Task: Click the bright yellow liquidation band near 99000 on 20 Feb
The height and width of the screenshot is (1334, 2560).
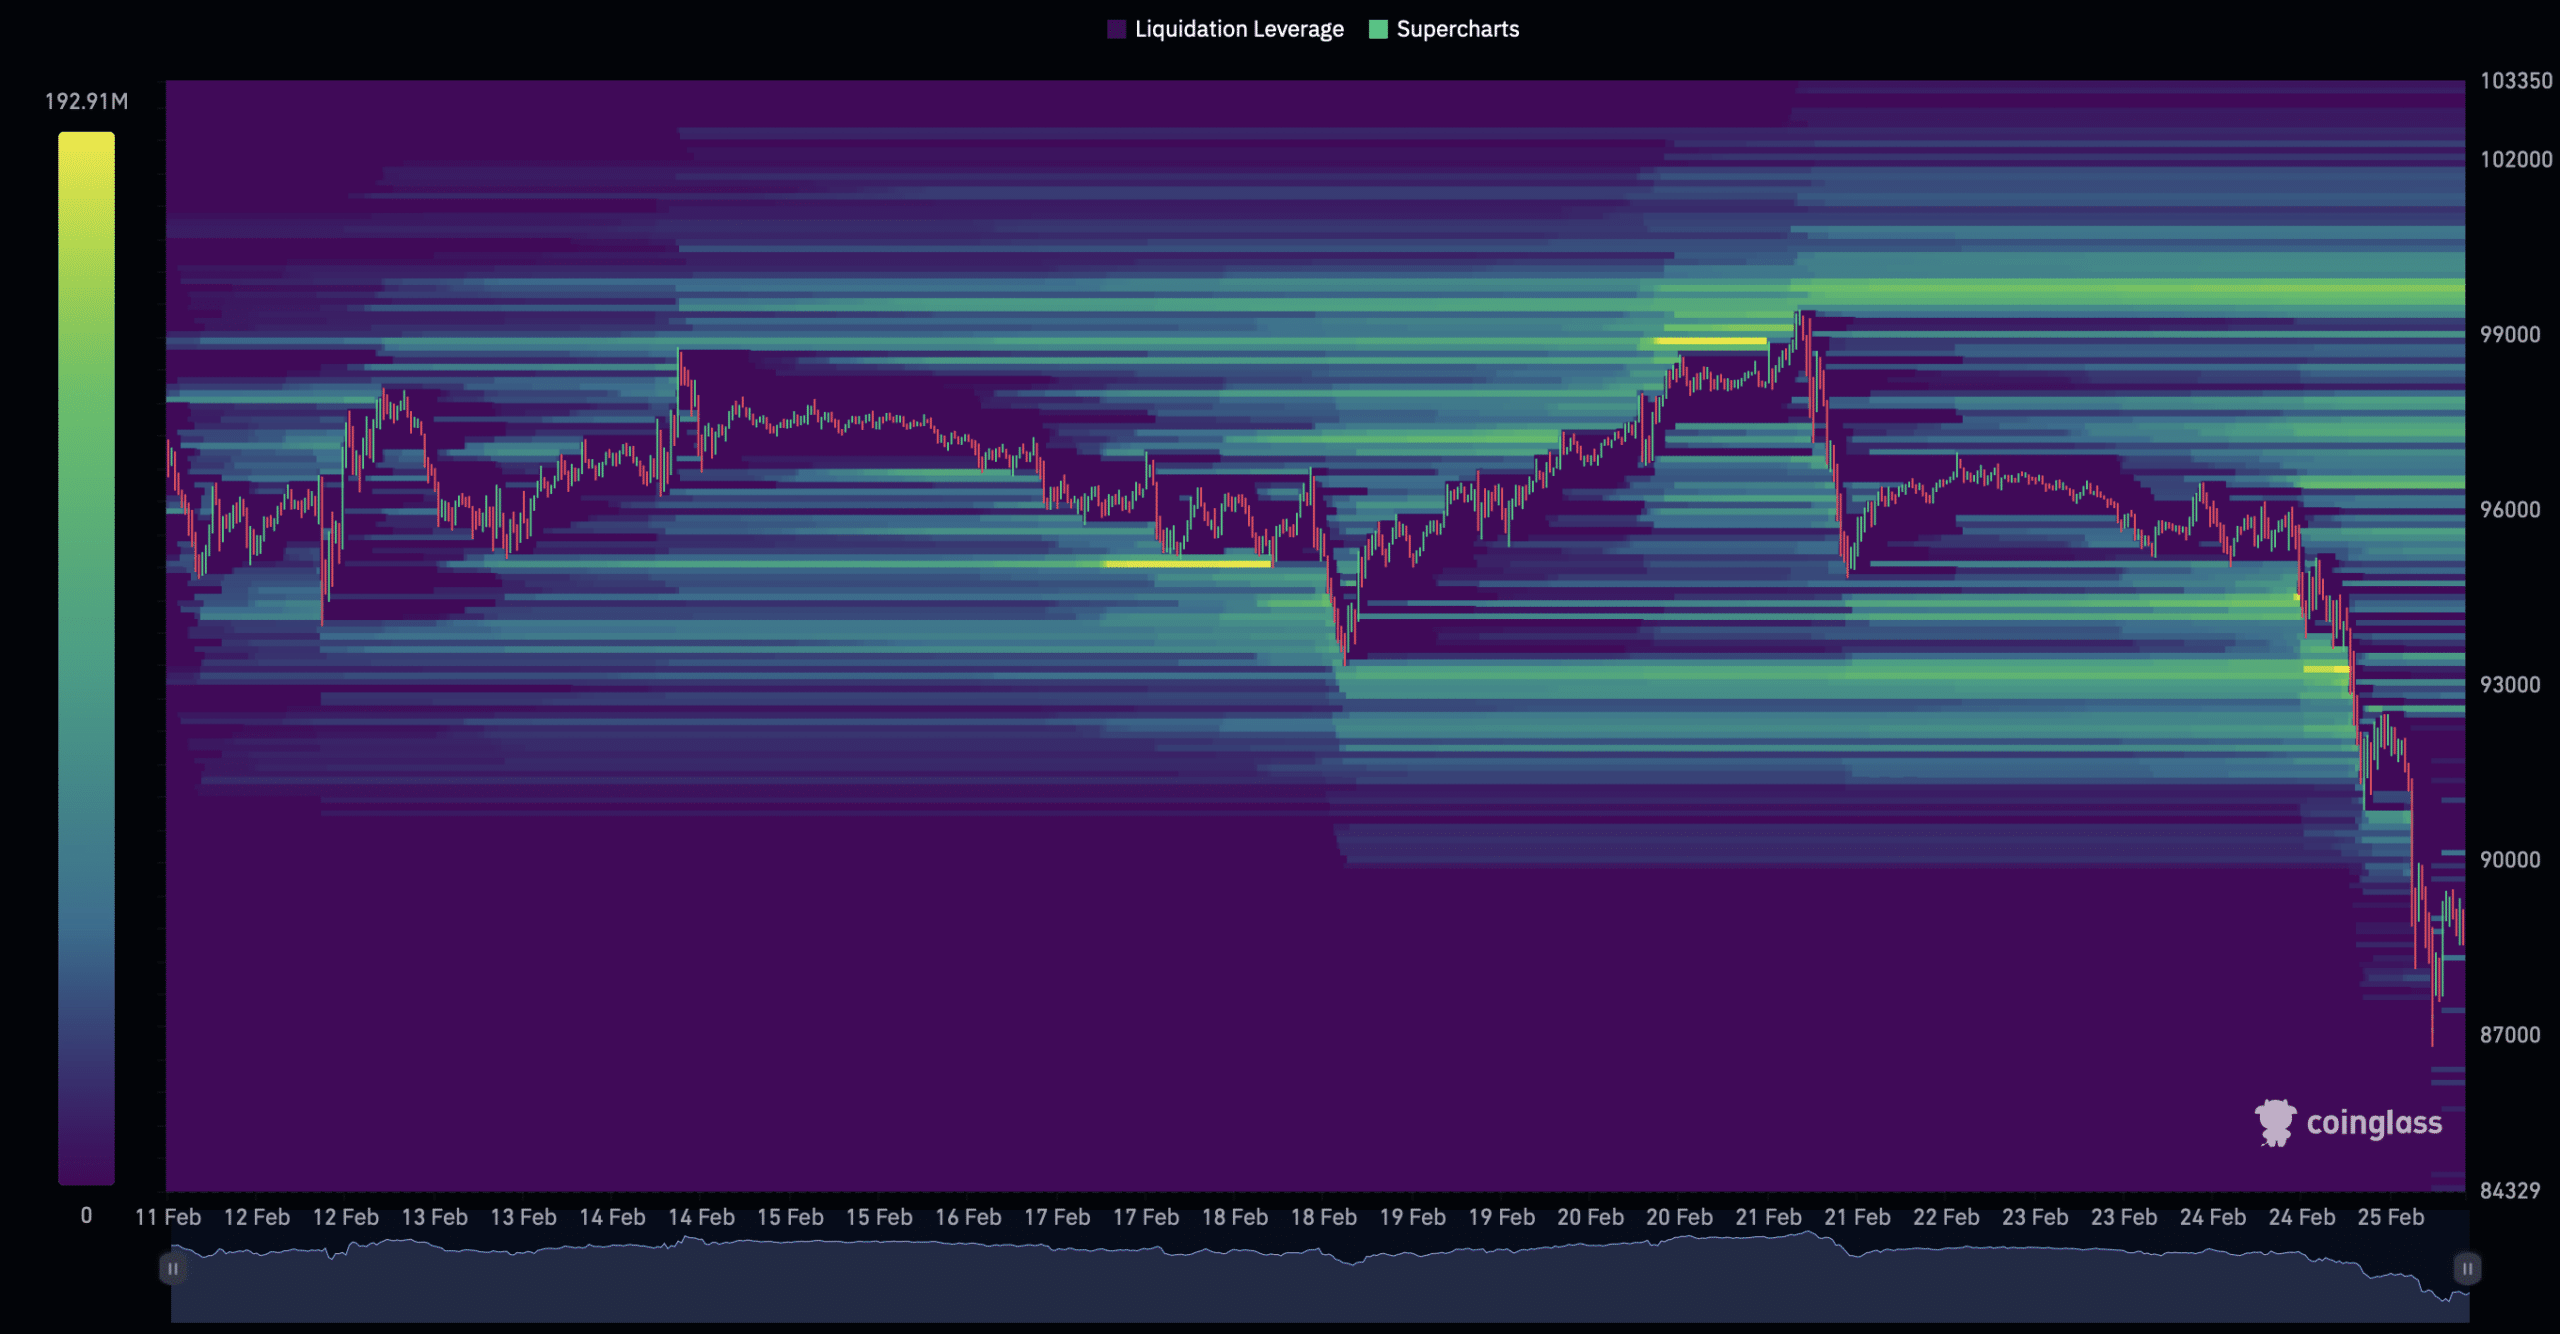Action: (1710, 341)
